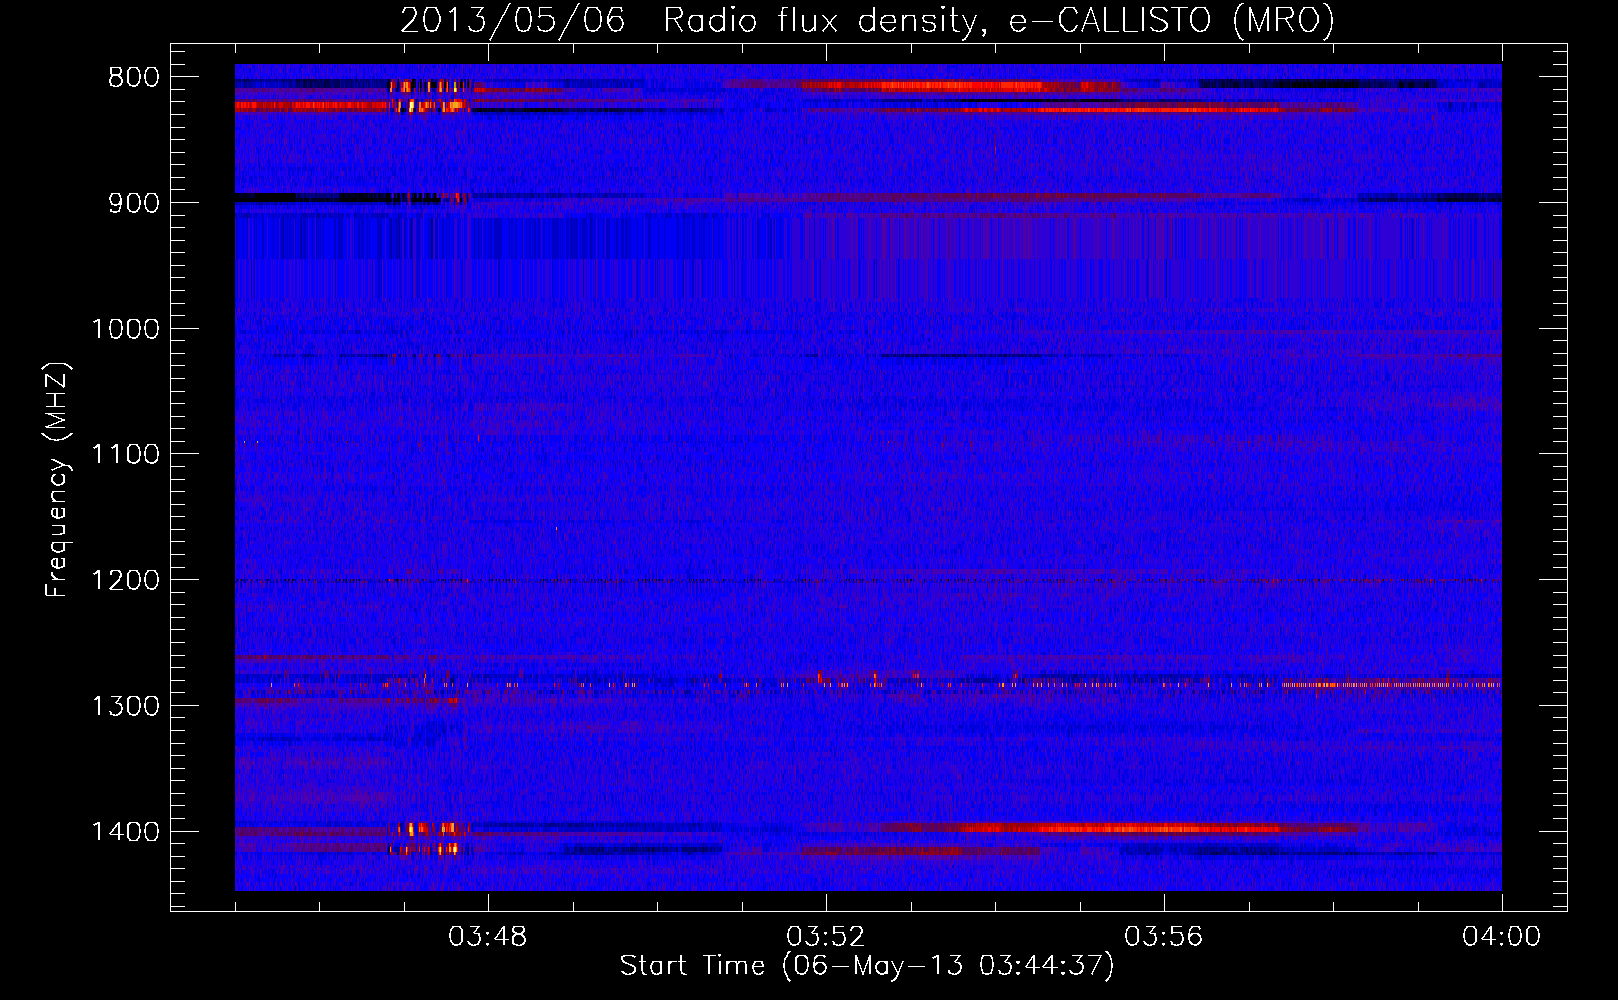Click the 04:00 time tick label
Screen dimensions: 1618x1000
click(1502, 937)
